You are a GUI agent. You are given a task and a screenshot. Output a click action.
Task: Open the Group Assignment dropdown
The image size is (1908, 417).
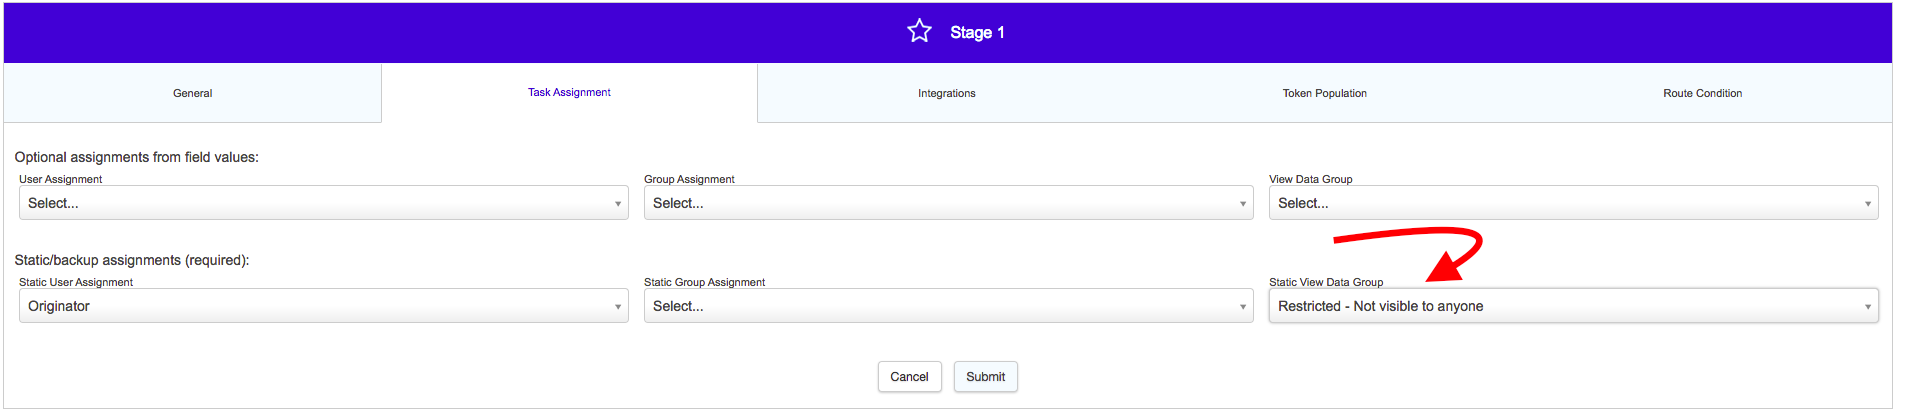pyautogui.click(x=948, y=203)
